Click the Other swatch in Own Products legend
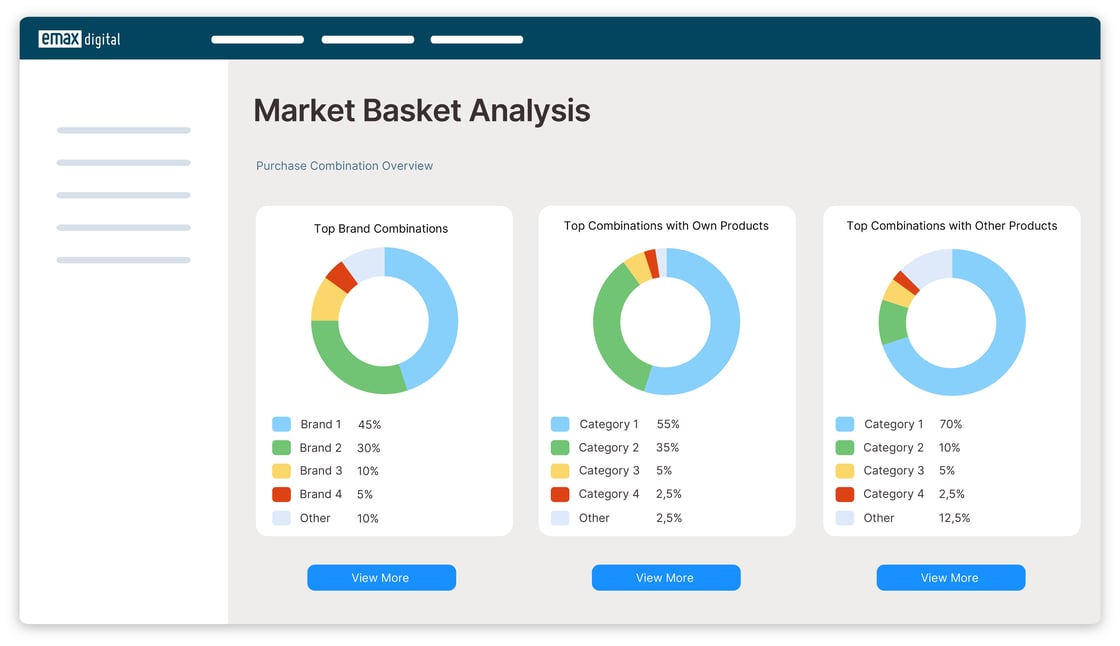The image size is (1120, 646). click(560, 518)
